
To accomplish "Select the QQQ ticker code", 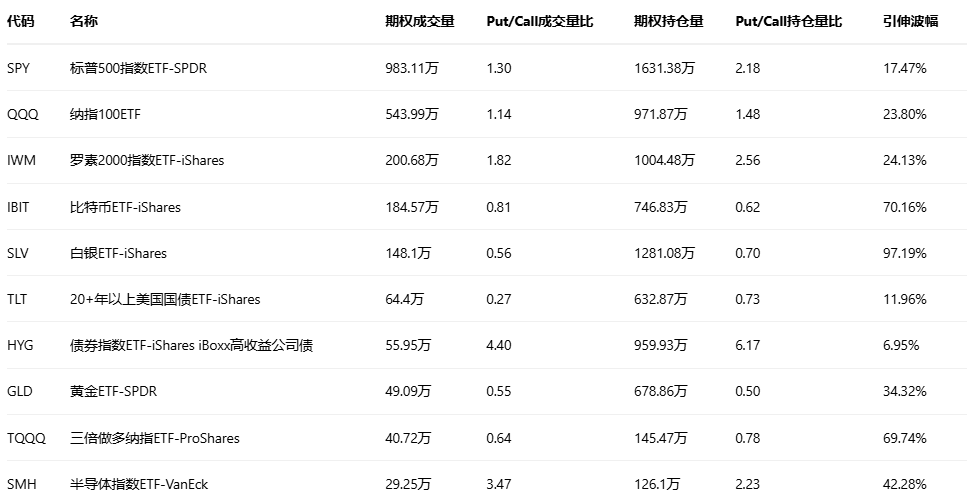I will 22,114.
